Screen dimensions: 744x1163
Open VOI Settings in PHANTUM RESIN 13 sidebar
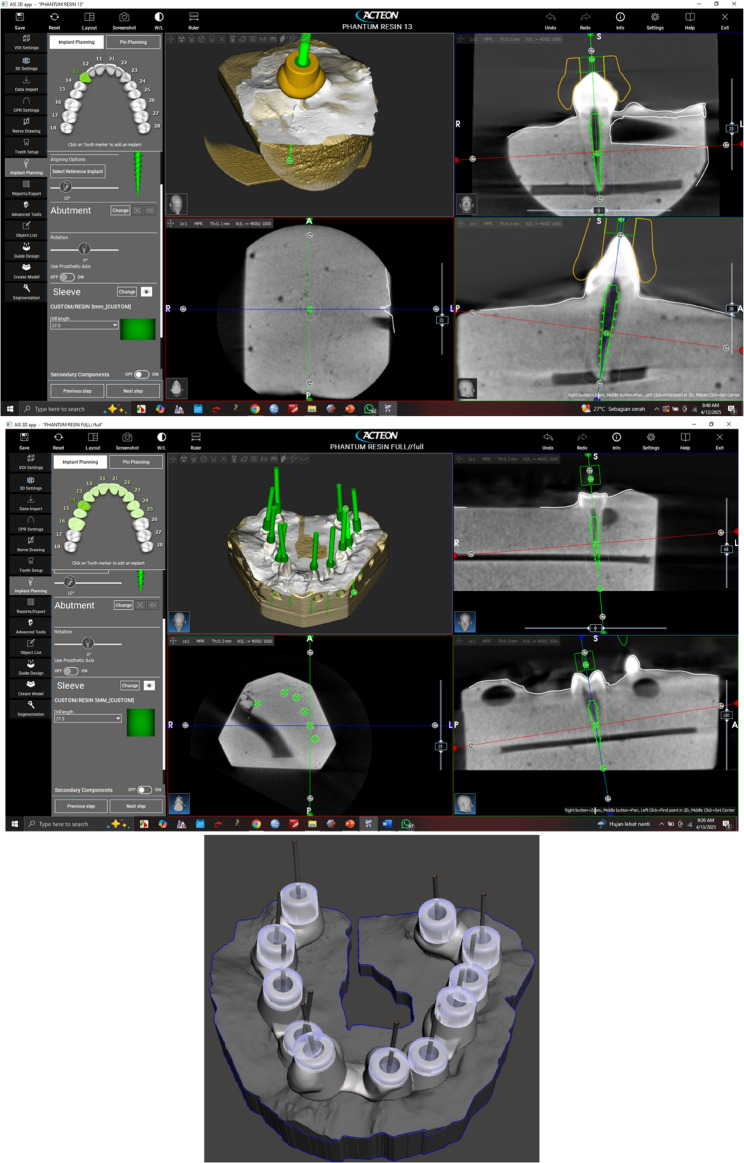click(26, 42)
